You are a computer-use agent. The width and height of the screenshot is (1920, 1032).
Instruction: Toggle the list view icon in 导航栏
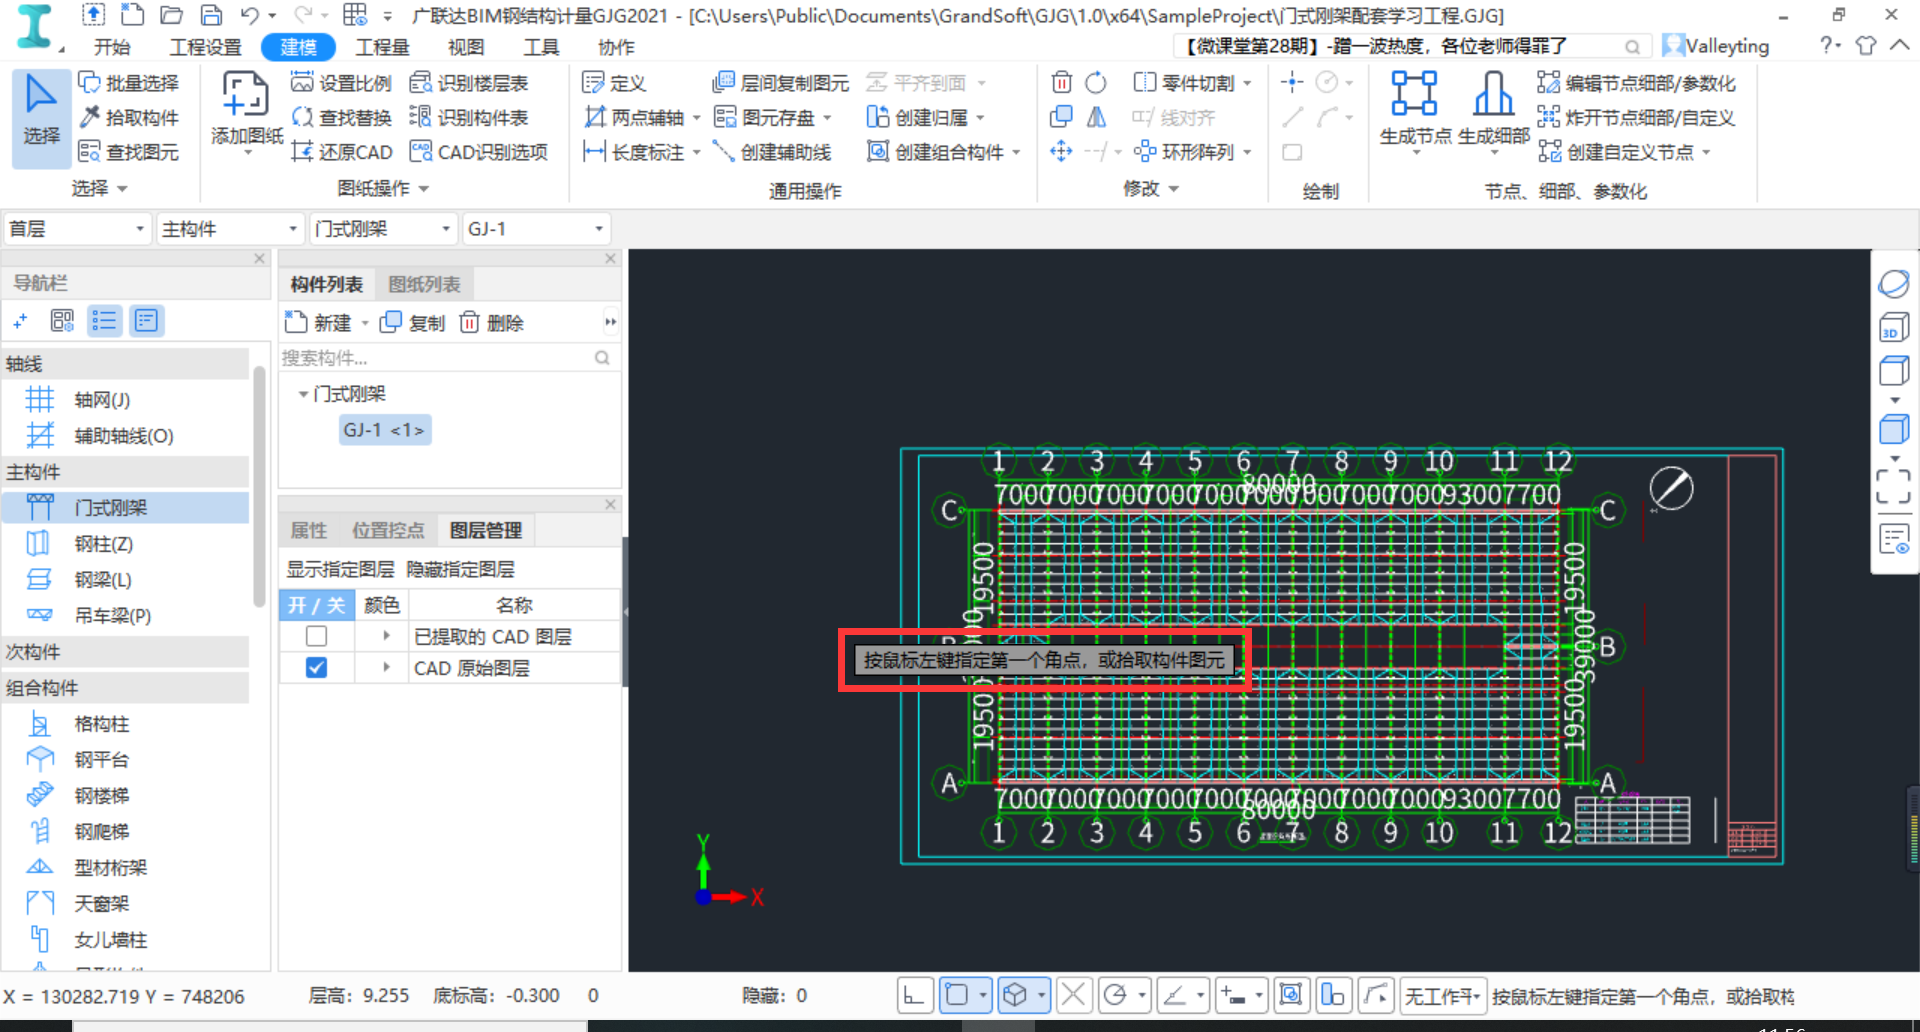(104, 321)
